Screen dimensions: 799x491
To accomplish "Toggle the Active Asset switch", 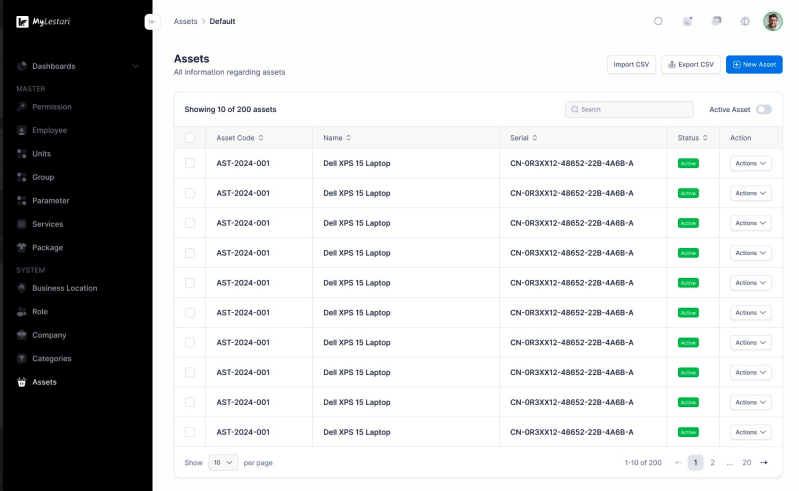I will (x=764, y=110).
